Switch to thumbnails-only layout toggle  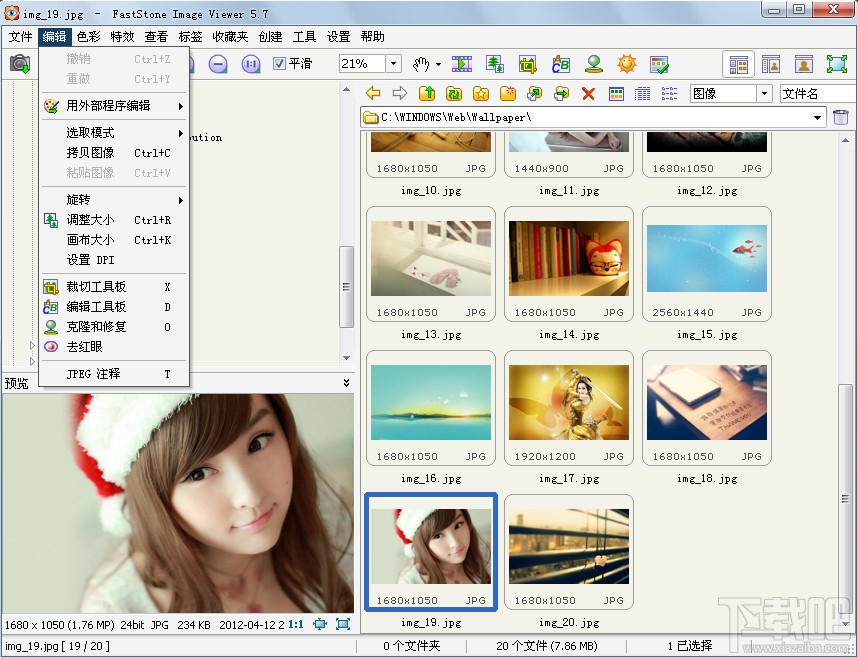(x=738, y=64)
